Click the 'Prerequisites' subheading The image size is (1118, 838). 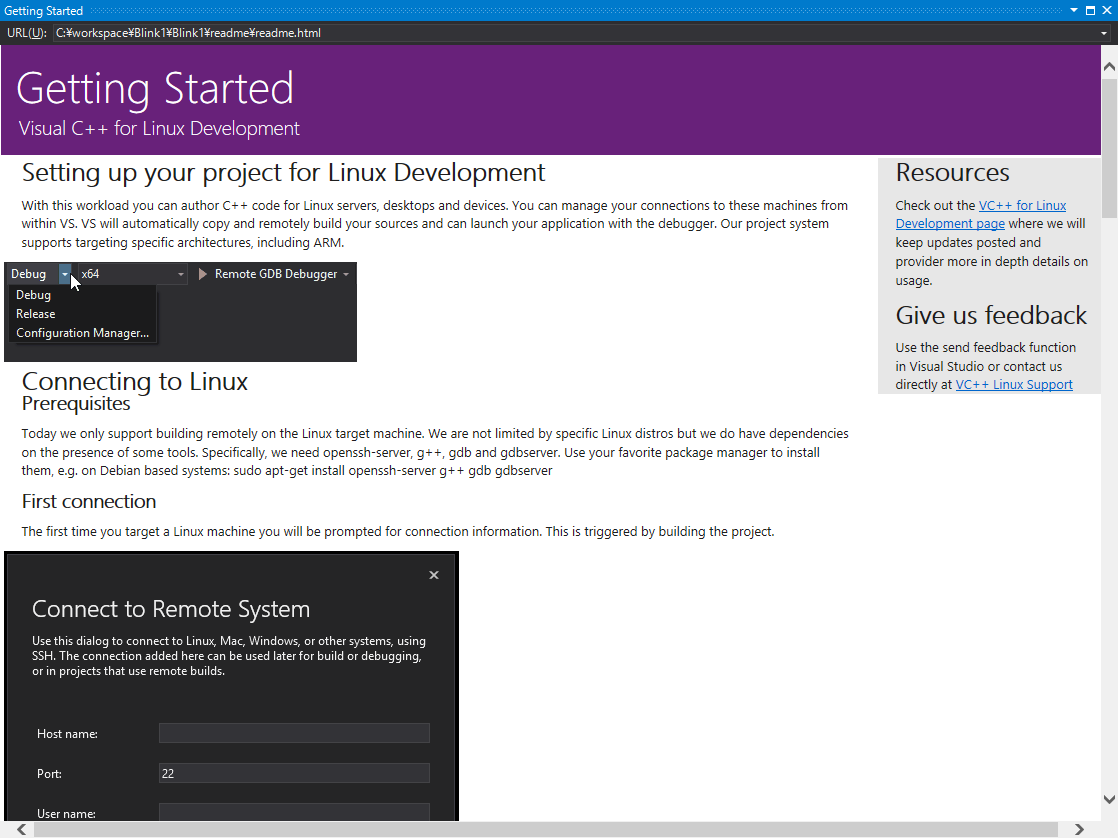point(76,404)
